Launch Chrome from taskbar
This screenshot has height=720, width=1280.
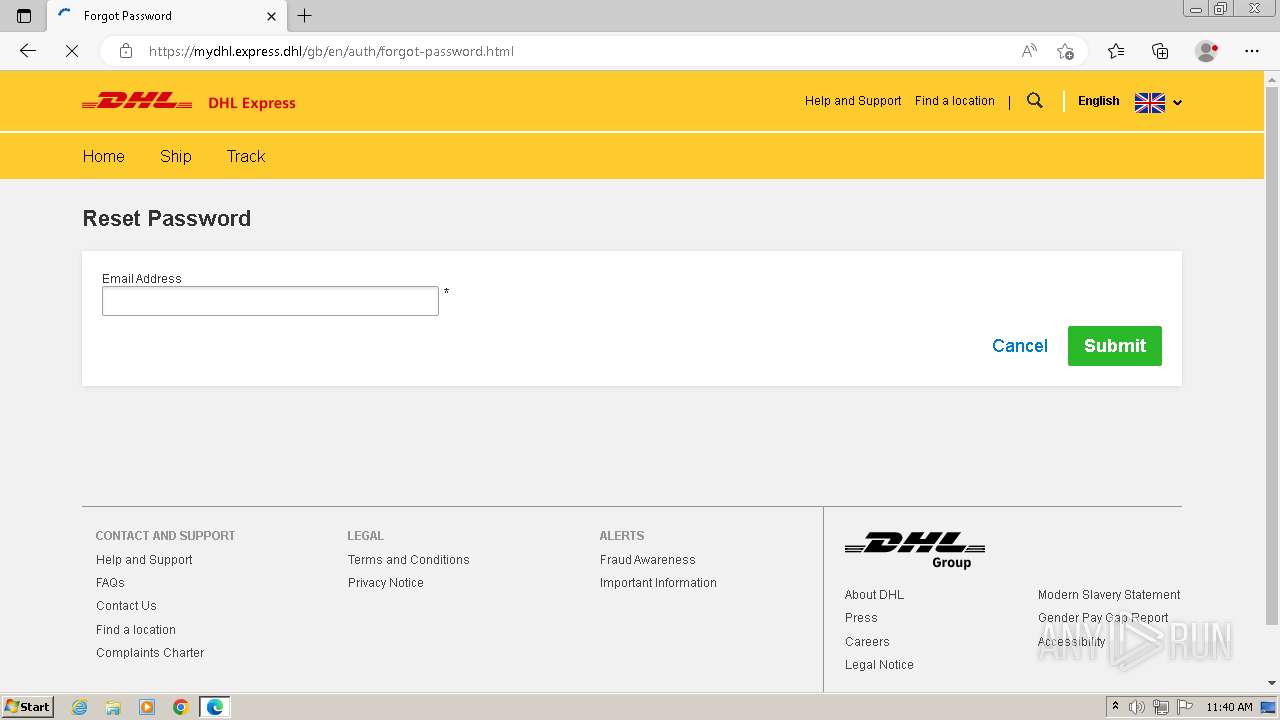coord(181,707)
